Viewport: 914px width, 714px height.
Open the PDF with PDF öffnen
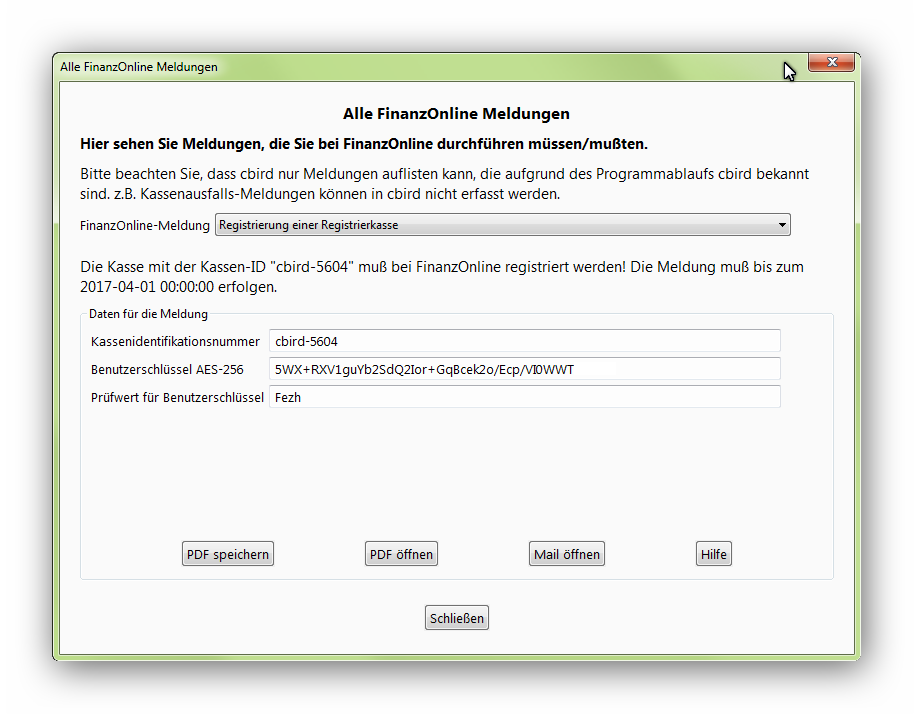click(x=401, y=554)
